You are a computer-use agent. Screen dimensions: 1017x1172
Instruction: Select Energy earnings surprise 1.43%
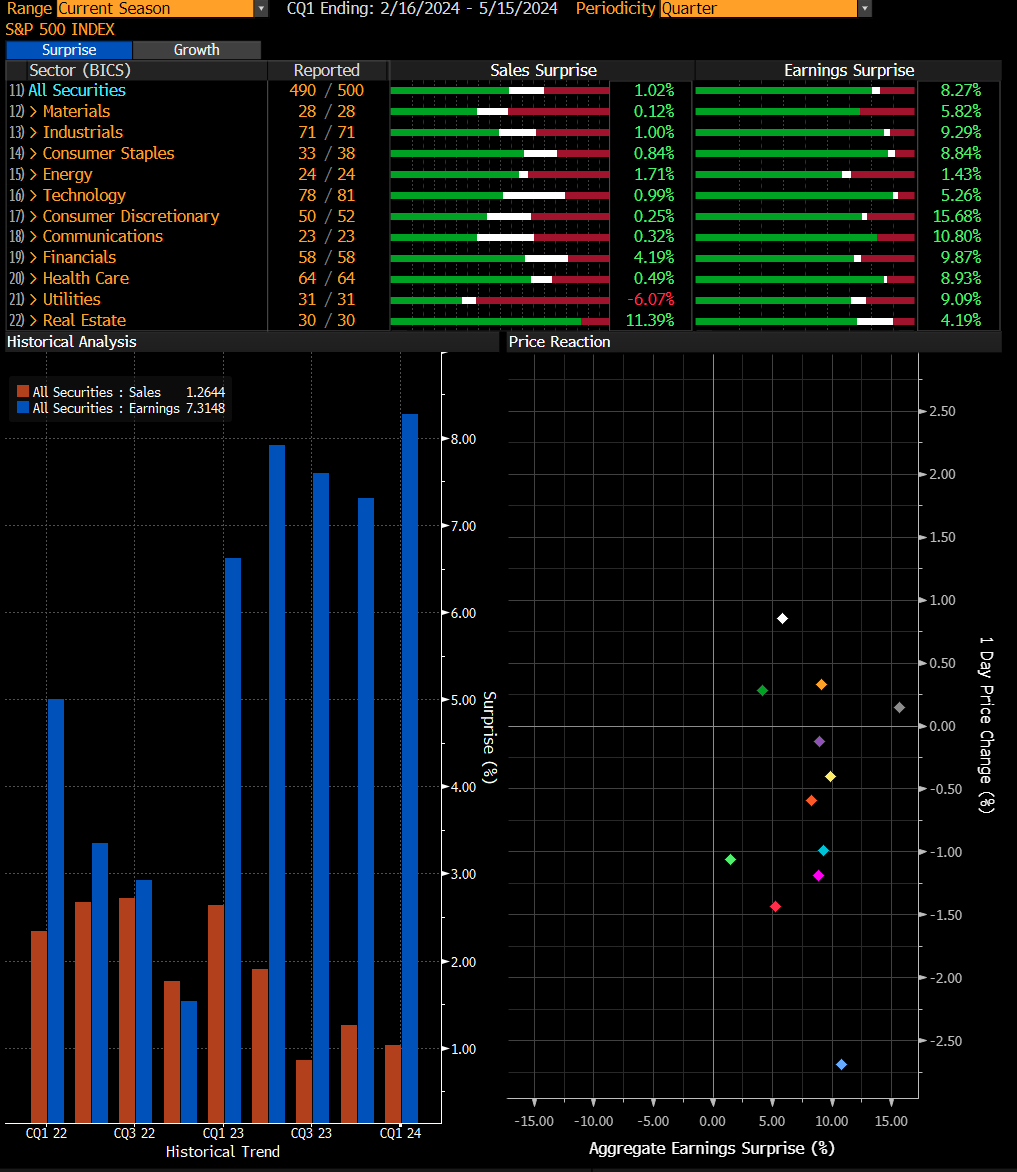coord(961,174)
